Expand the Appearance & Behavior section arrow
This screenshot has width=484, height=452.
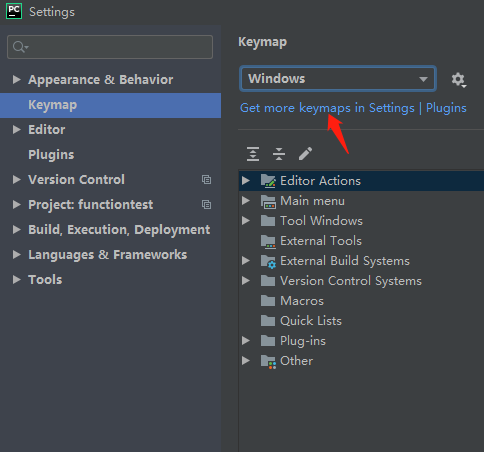[x=16, y=79]
